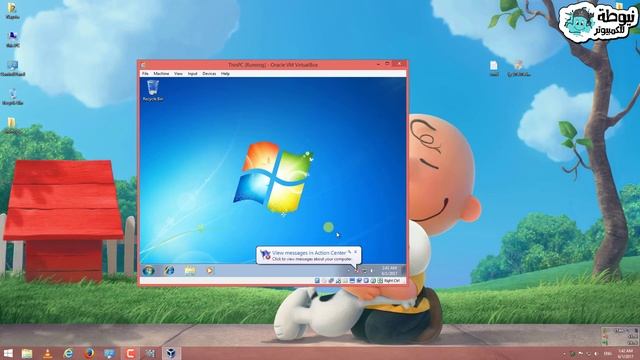Image resolution: width=640 pixels, height=360 pixels.
Task: Launch Windows Media Player in guest taskbar
Action: 210,270
